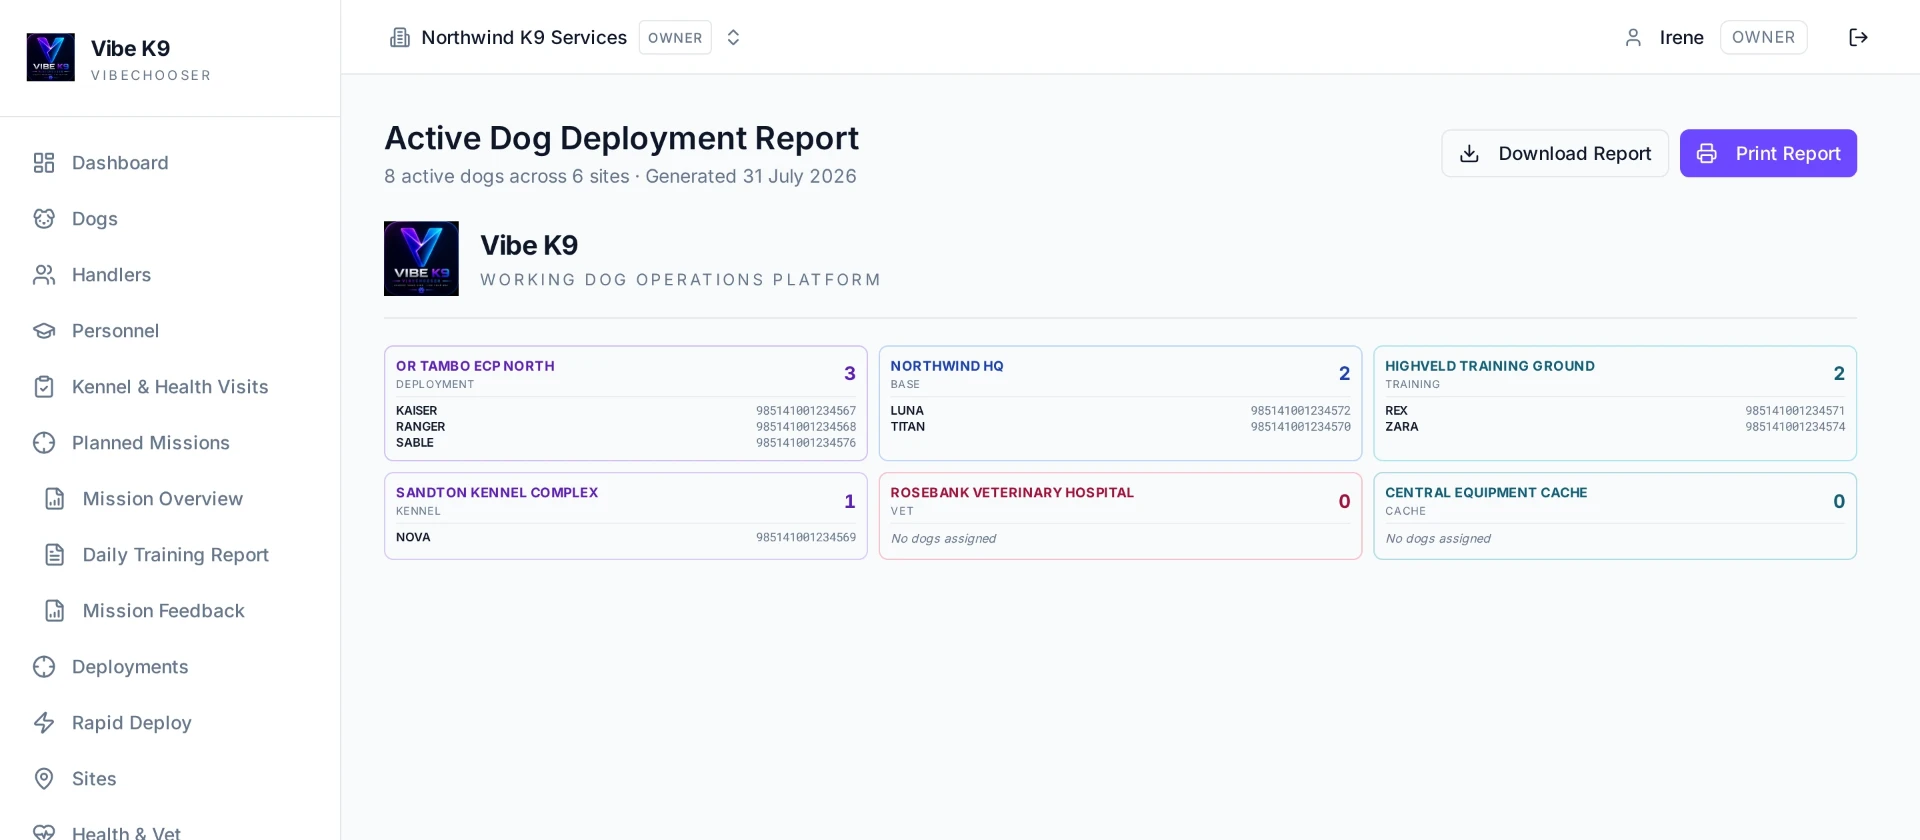Click Download Report button

pyautogui.click(x=1555, y=153)
